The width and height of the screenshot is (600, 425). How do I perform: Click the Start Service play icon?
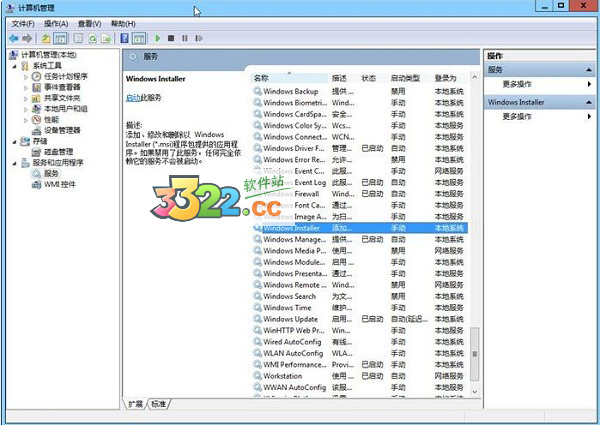point(158,38)
